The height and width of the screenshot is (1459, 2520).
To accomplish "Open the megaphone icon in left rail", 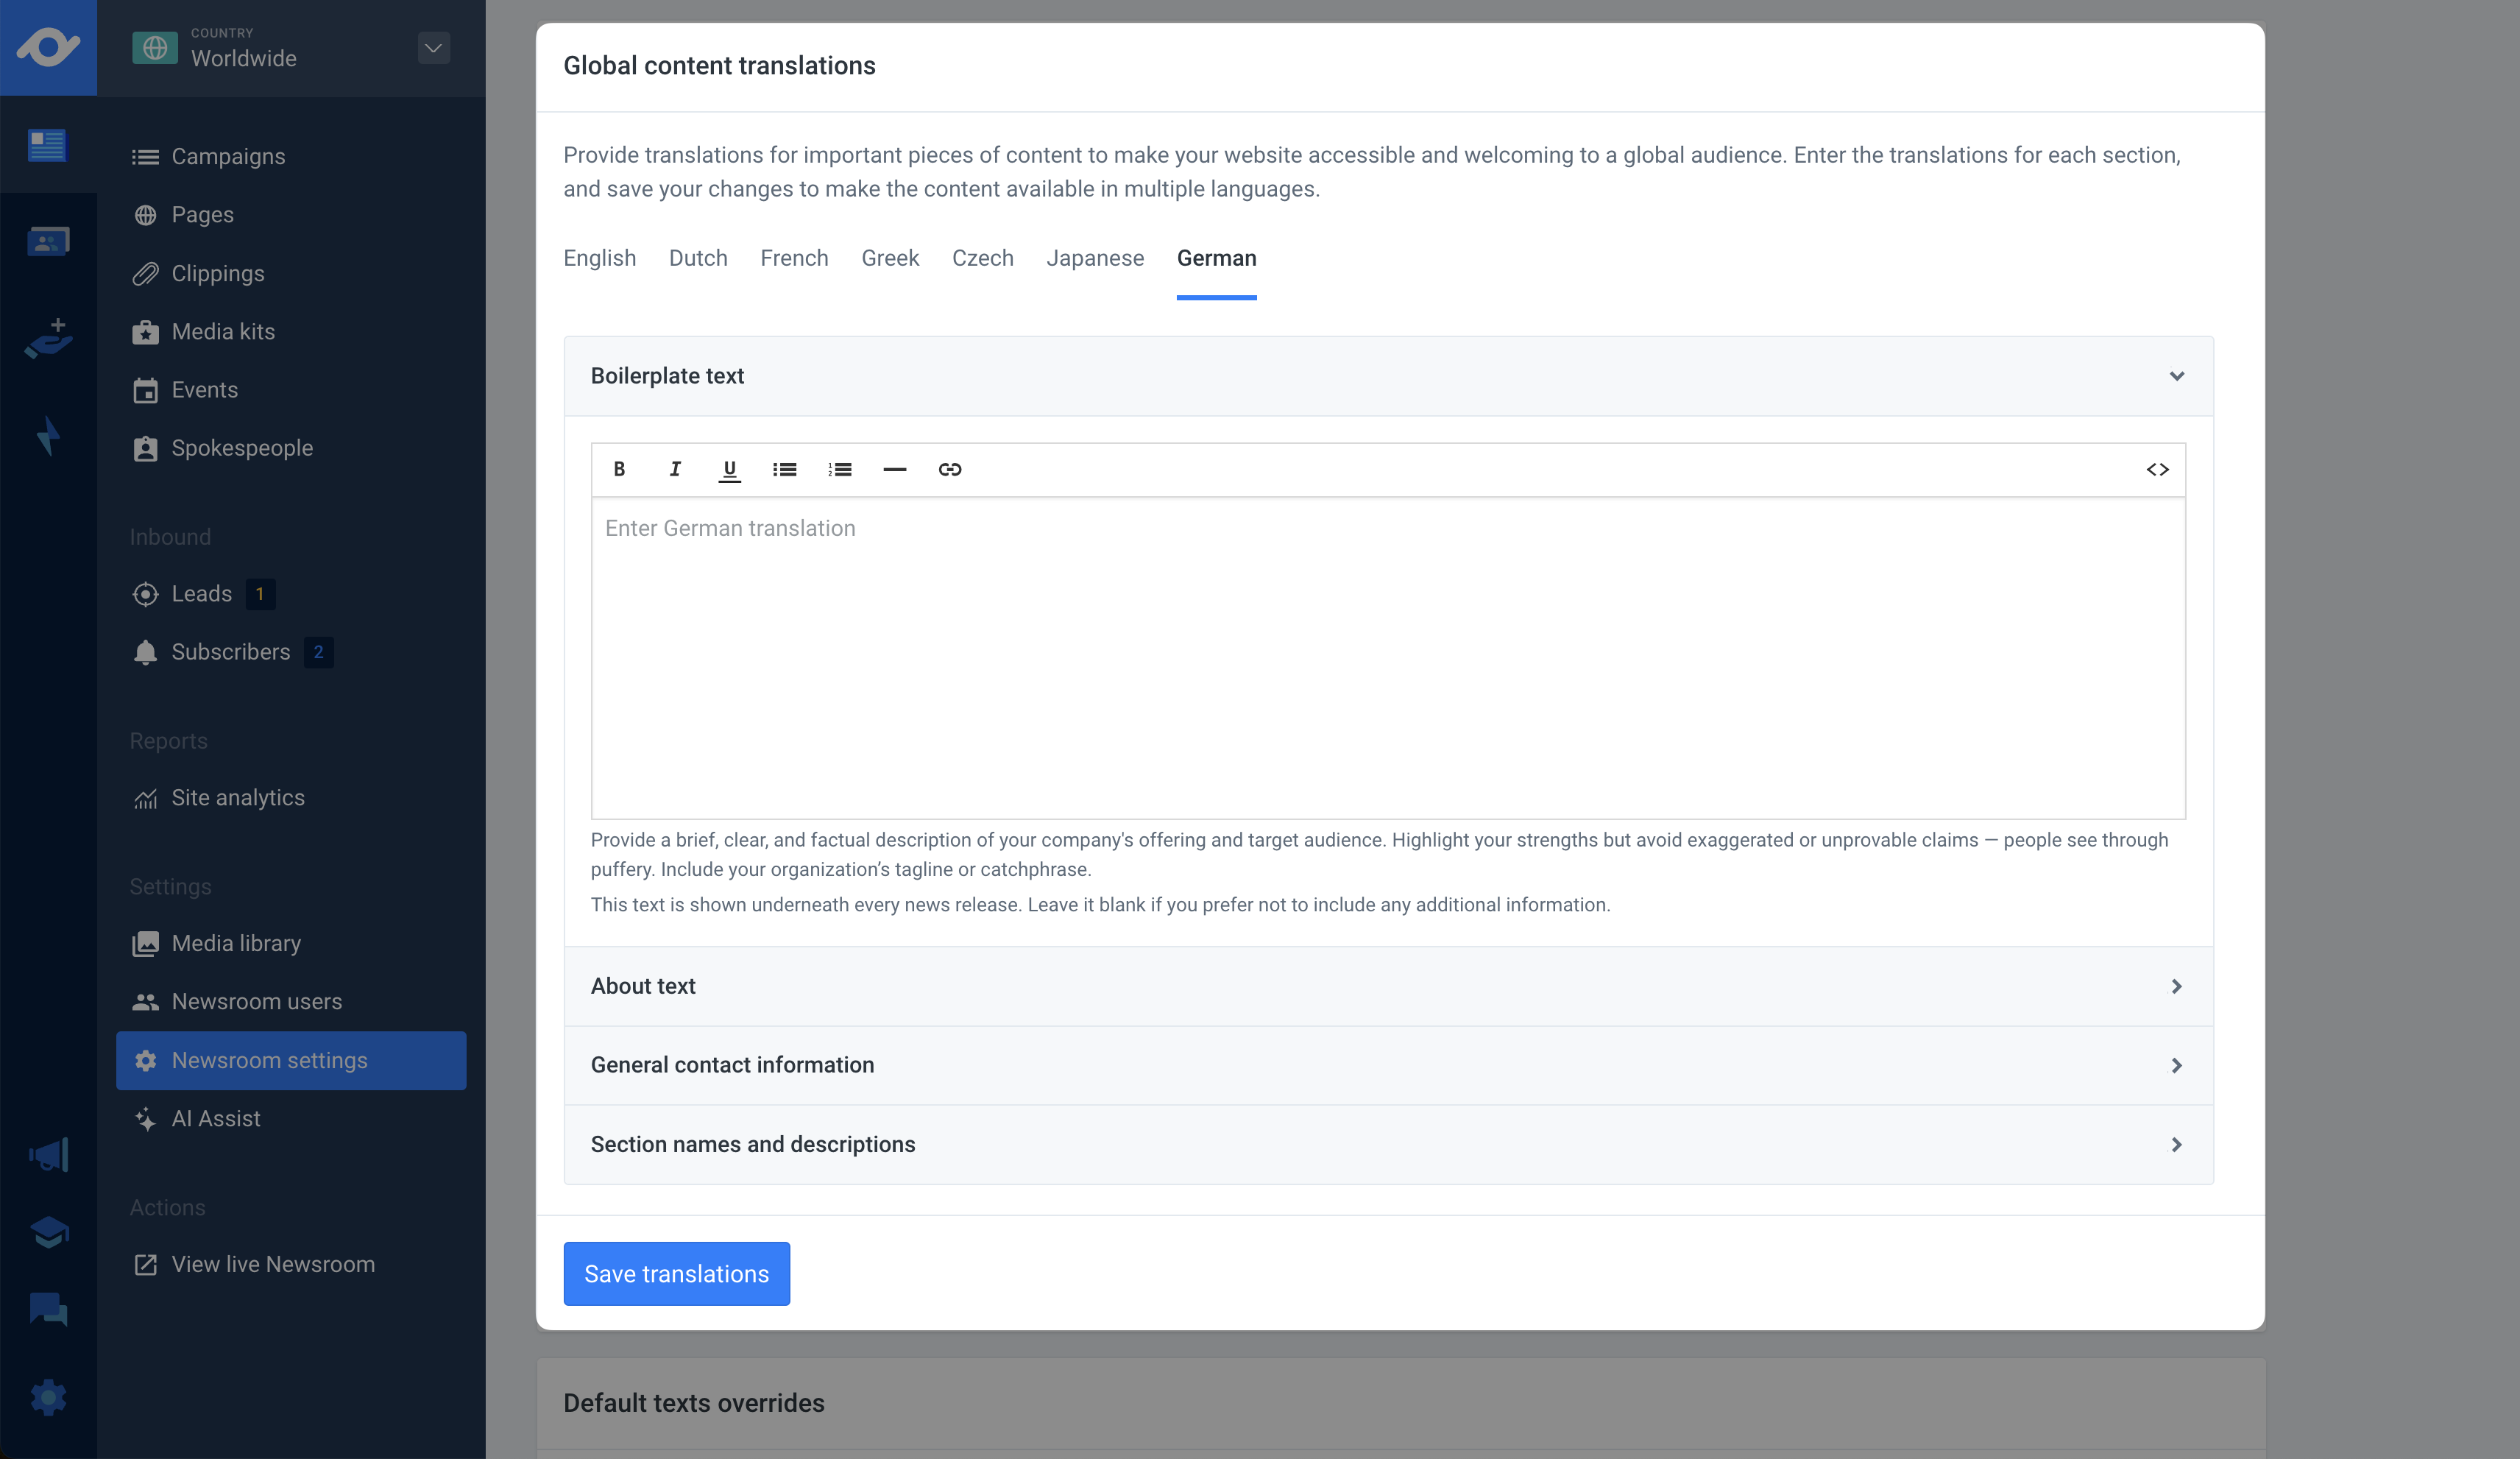I will (48, 1155).
